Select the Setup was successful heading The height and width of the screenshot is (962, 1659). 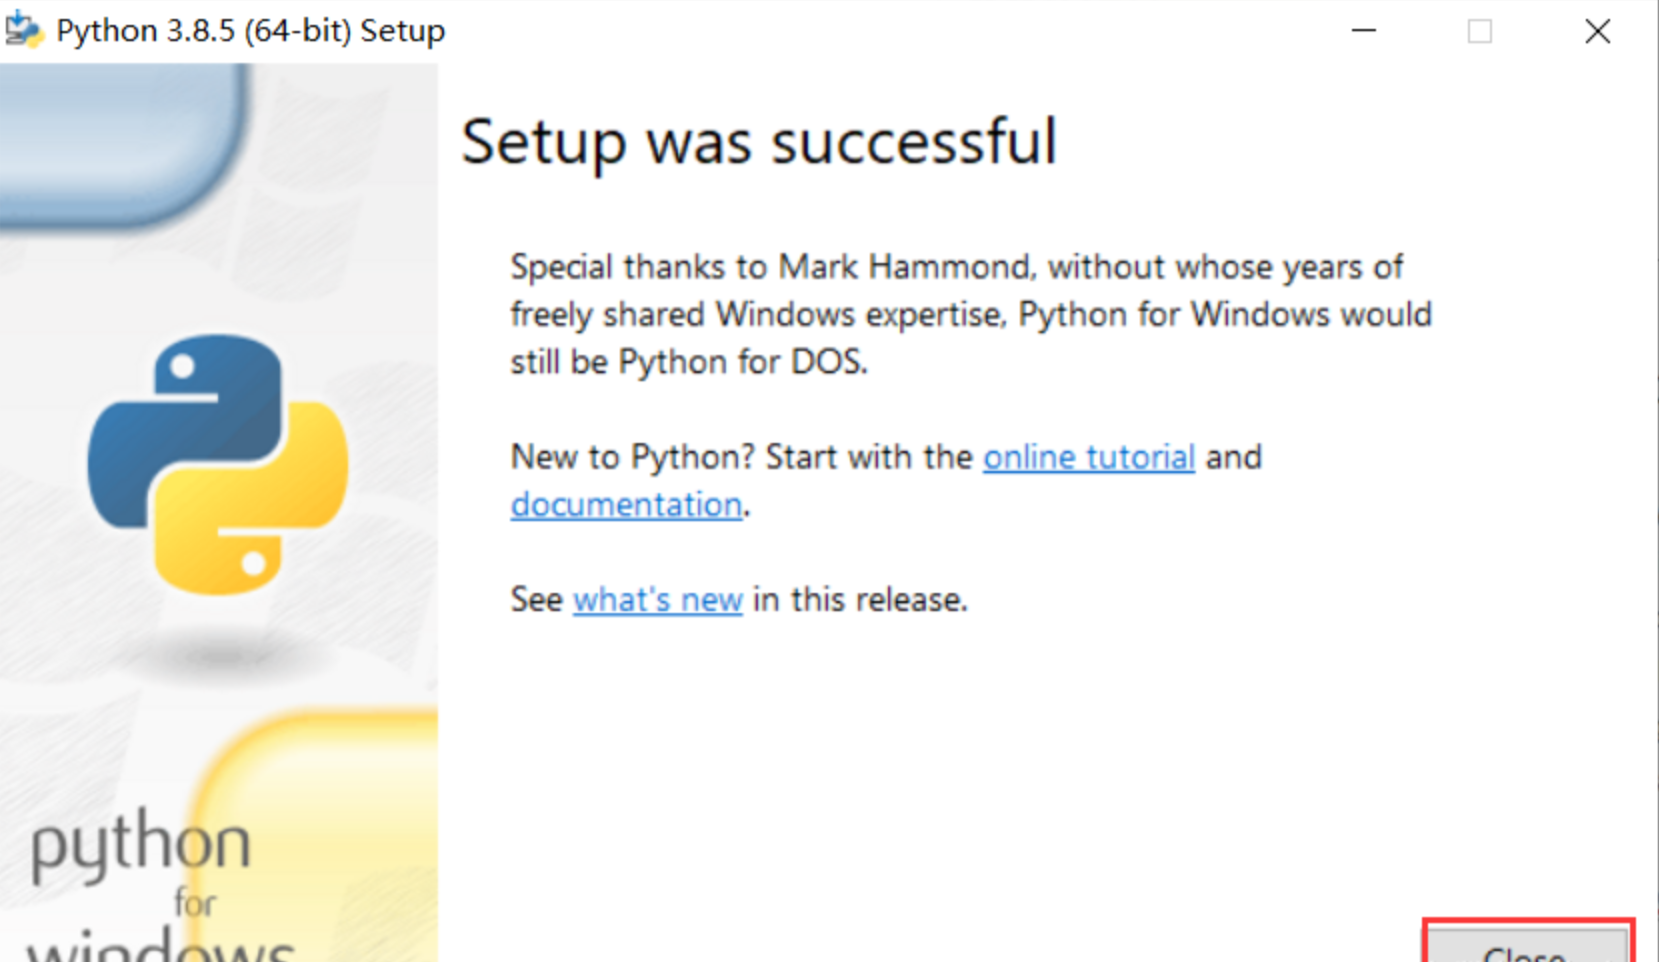tap(759, 141)
